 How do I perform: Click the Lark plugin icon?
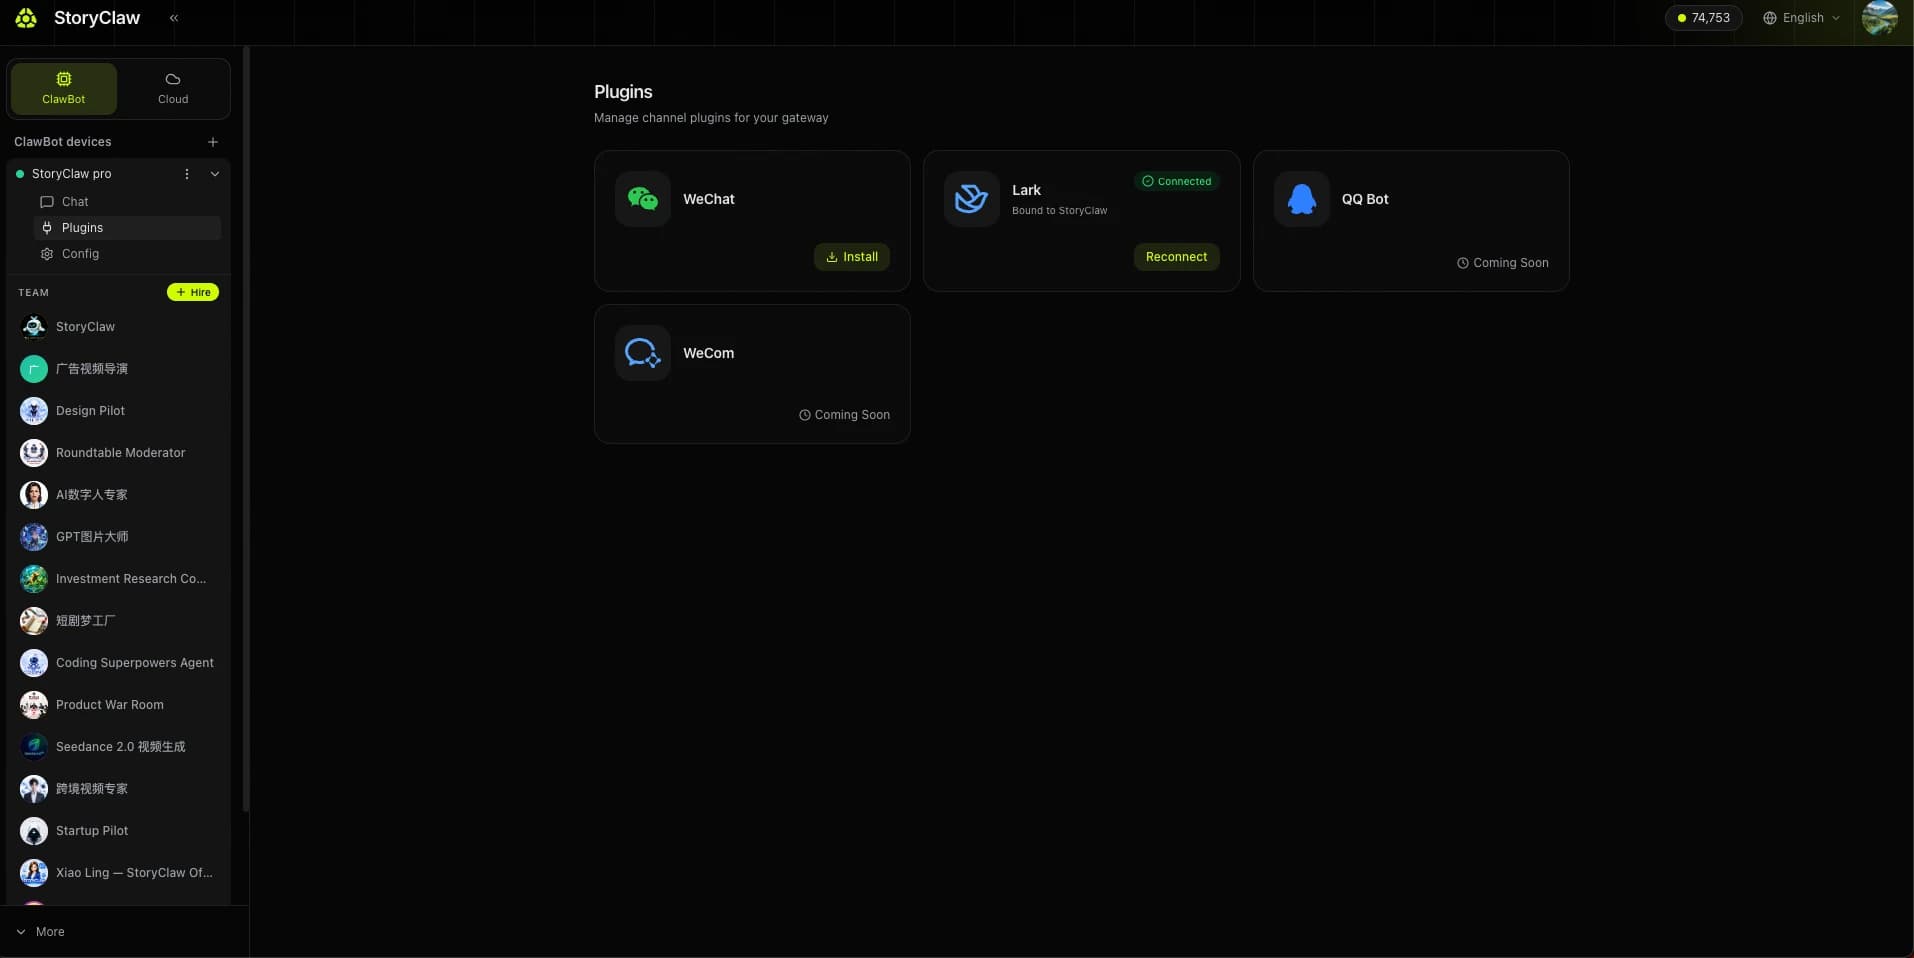coord(972,199)
